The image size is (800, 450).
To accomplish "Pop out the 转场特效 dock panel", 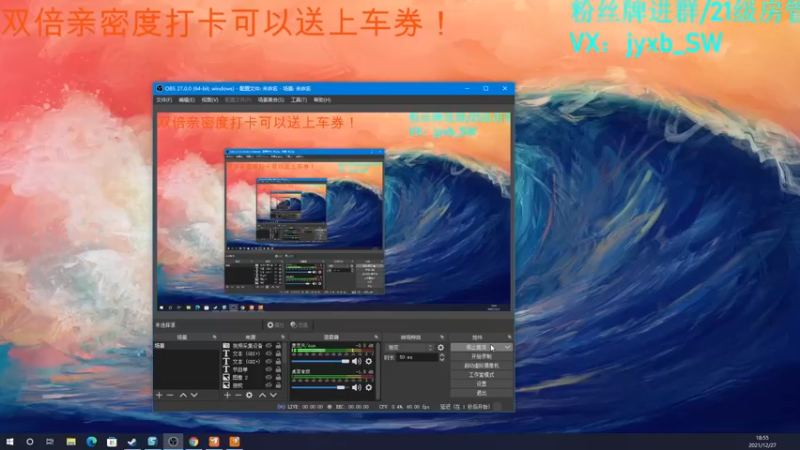I will [x=442, y=337].
